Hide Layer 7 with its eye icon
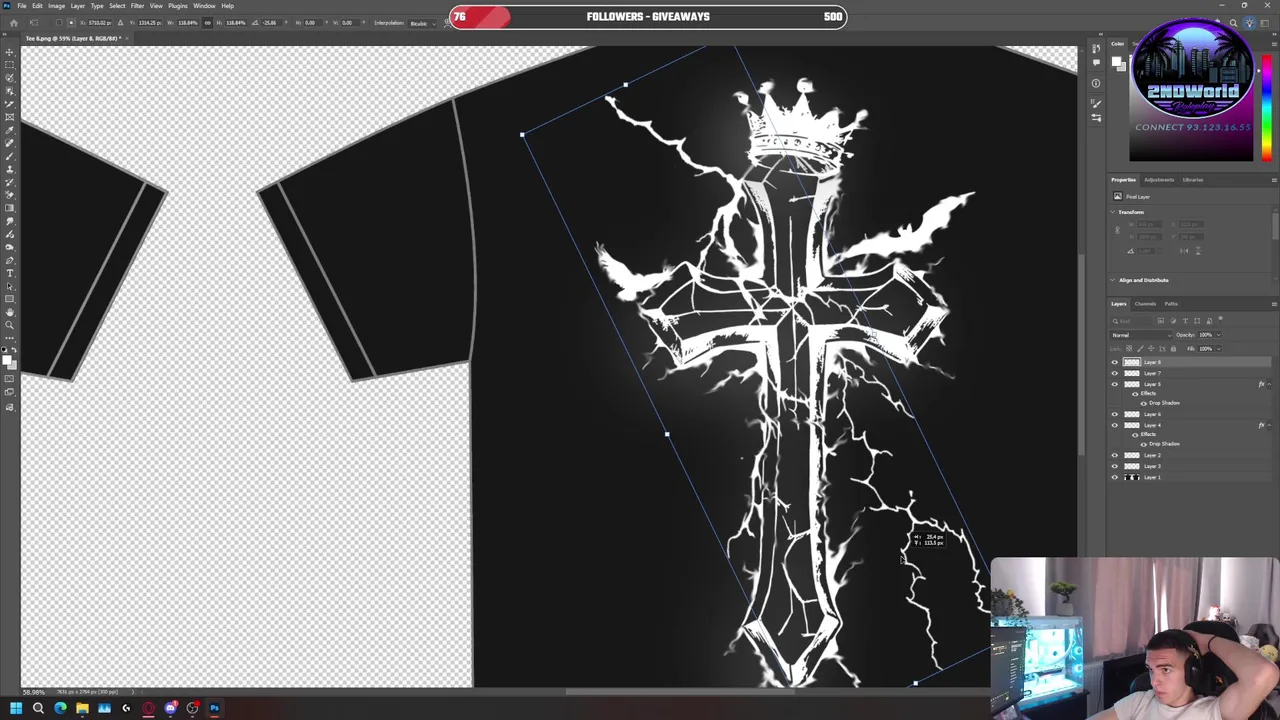Viewport: 1280px width, 720px height. pyautogui.click(x=1115, y=373)
